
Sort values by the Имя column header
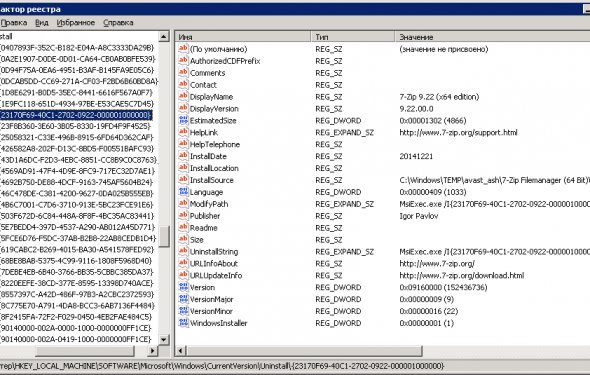(243, 37)
